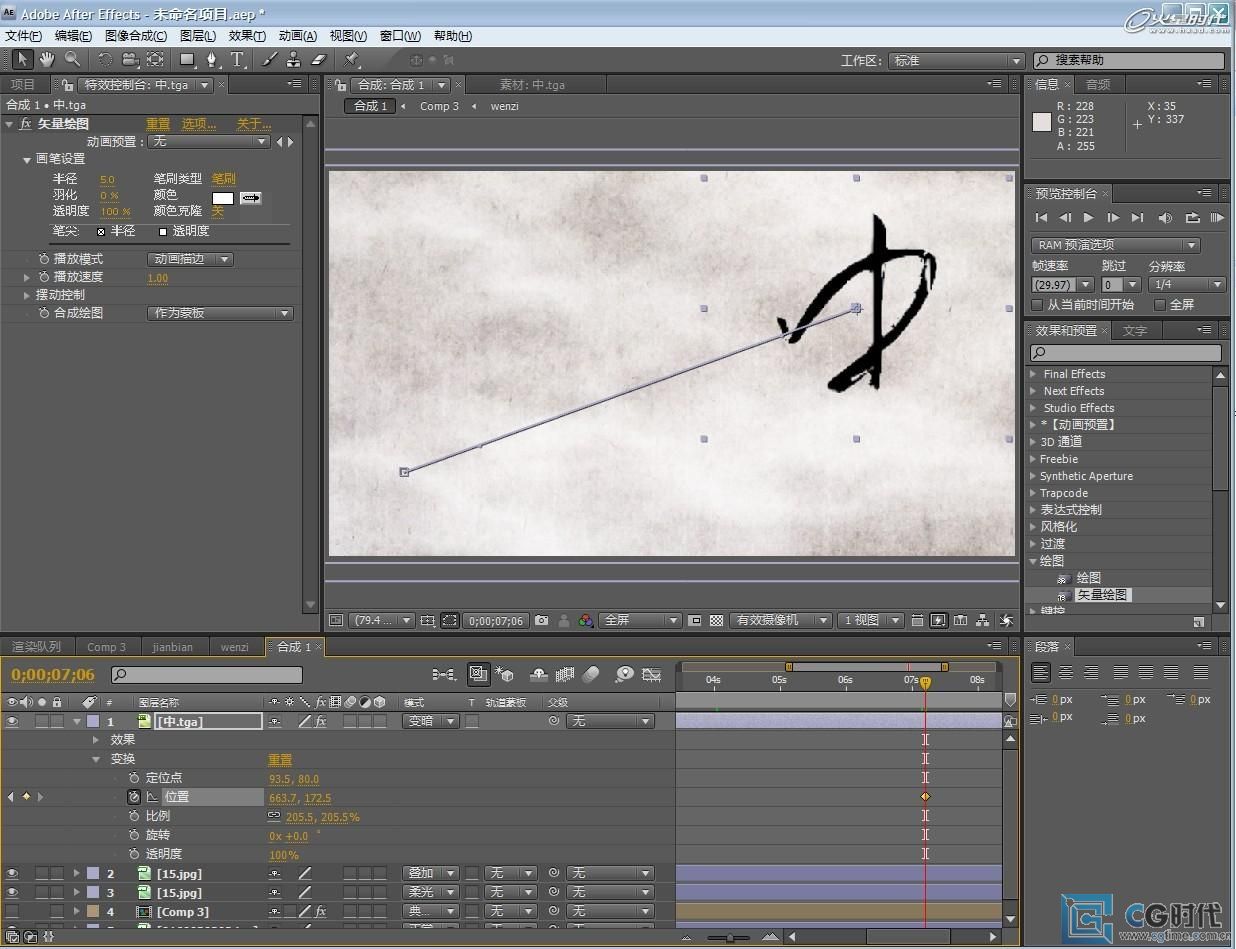This screenshot has height=949, width=1236.
Task: Jump to first frame in preview panel
Action: [1041, 217]
